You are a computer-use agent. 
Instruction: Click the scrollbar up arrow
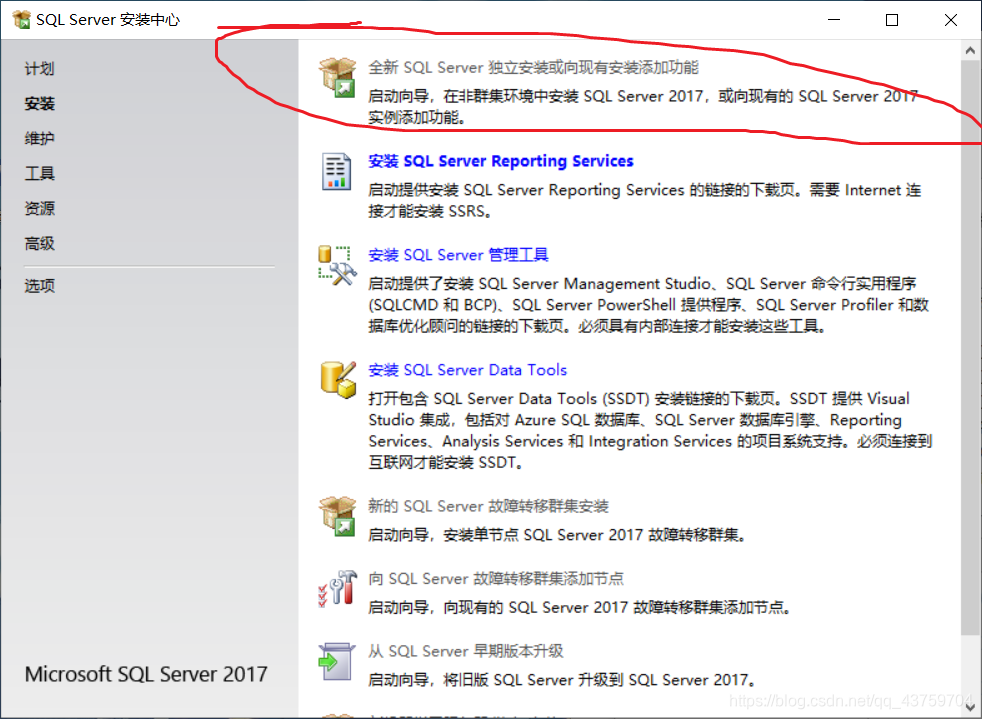coord(971,50)
